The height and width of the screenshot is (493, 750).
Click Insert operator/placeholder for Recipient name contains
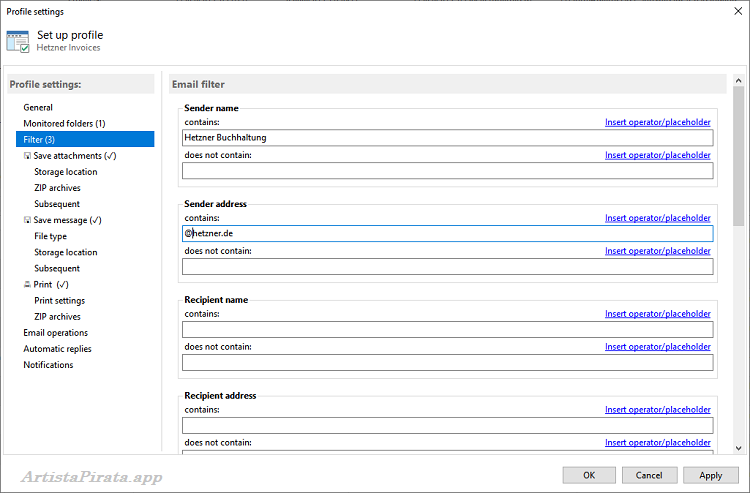(657, 314)
